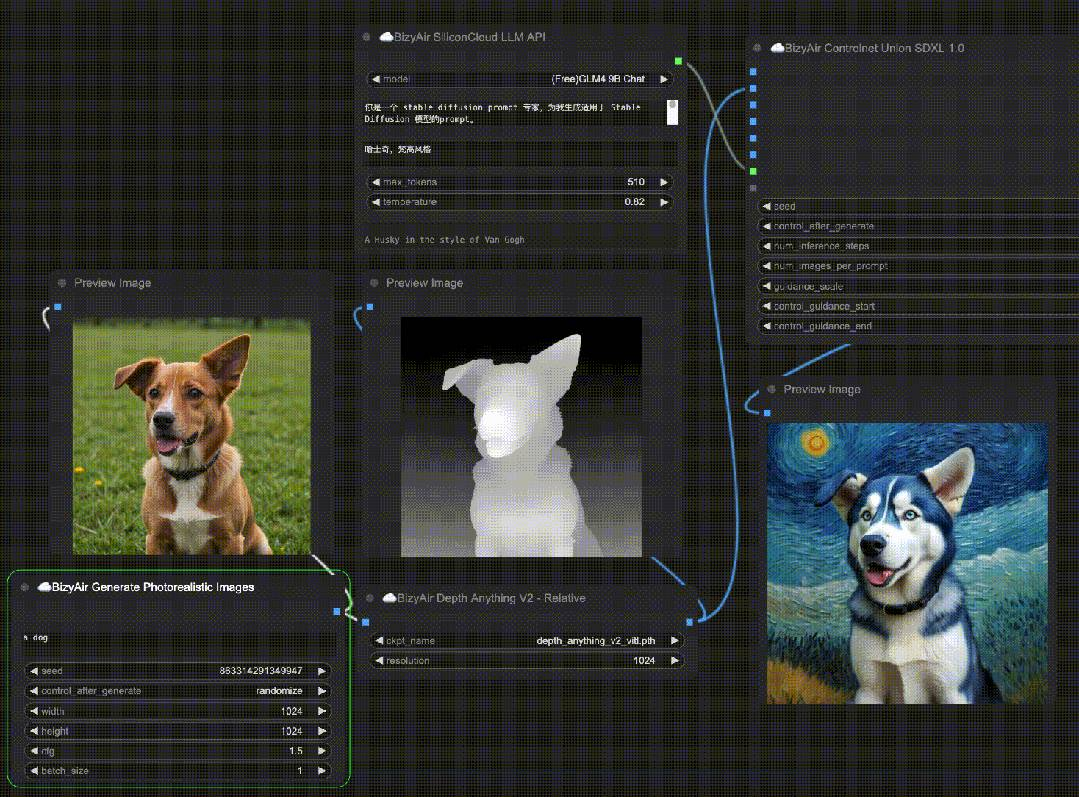1079x797 pixels.
Task: Click the 'A dog' prompt text field
Action: (x=178, y=637)
